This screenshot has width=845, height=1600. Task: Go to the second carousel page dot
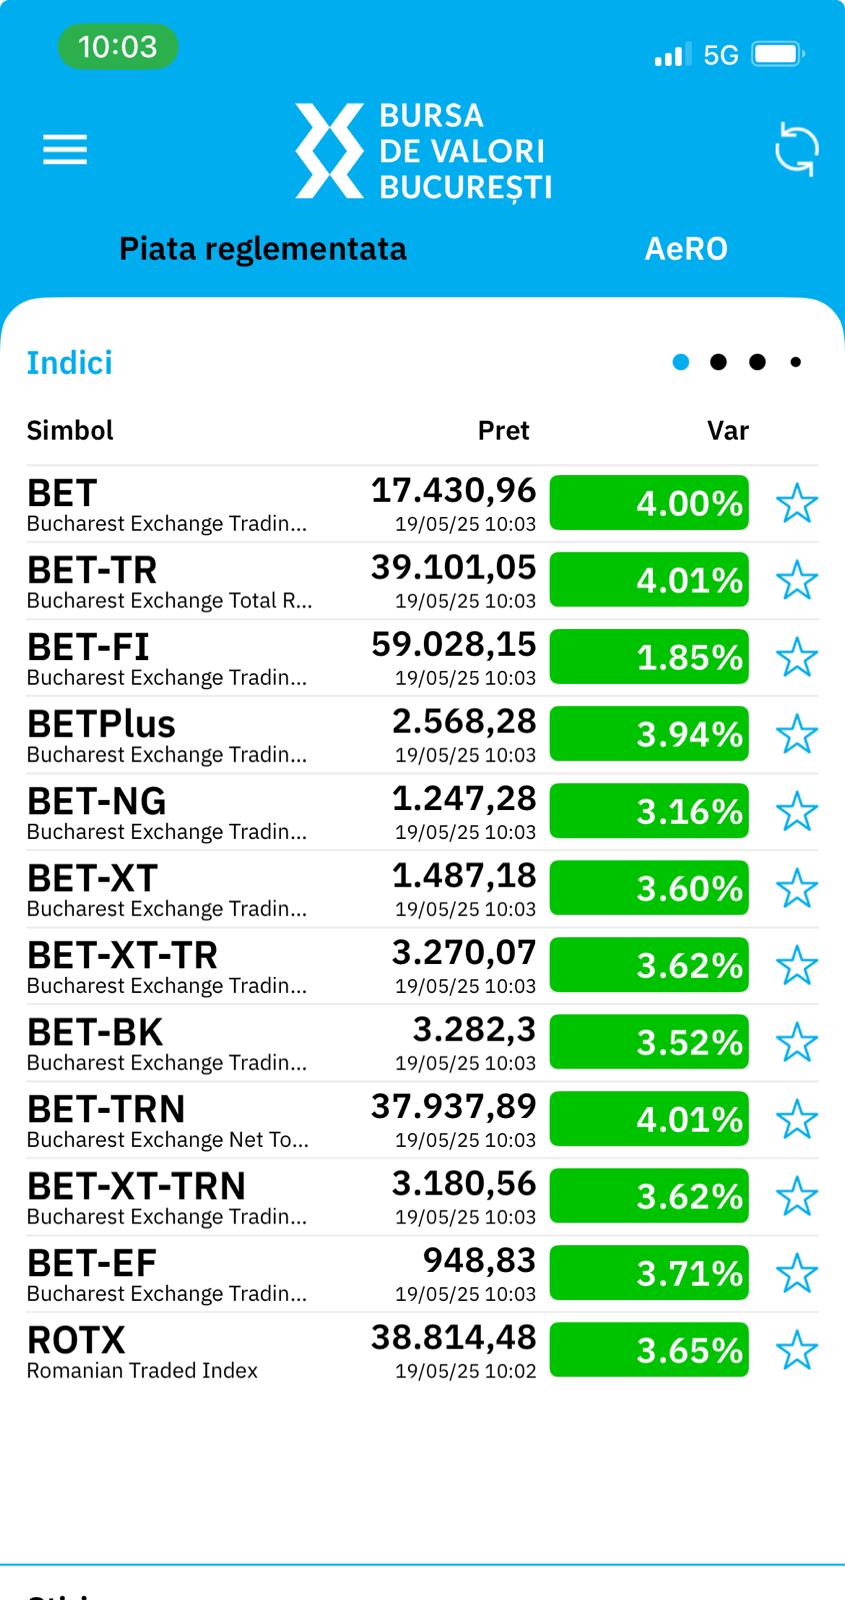718,362
